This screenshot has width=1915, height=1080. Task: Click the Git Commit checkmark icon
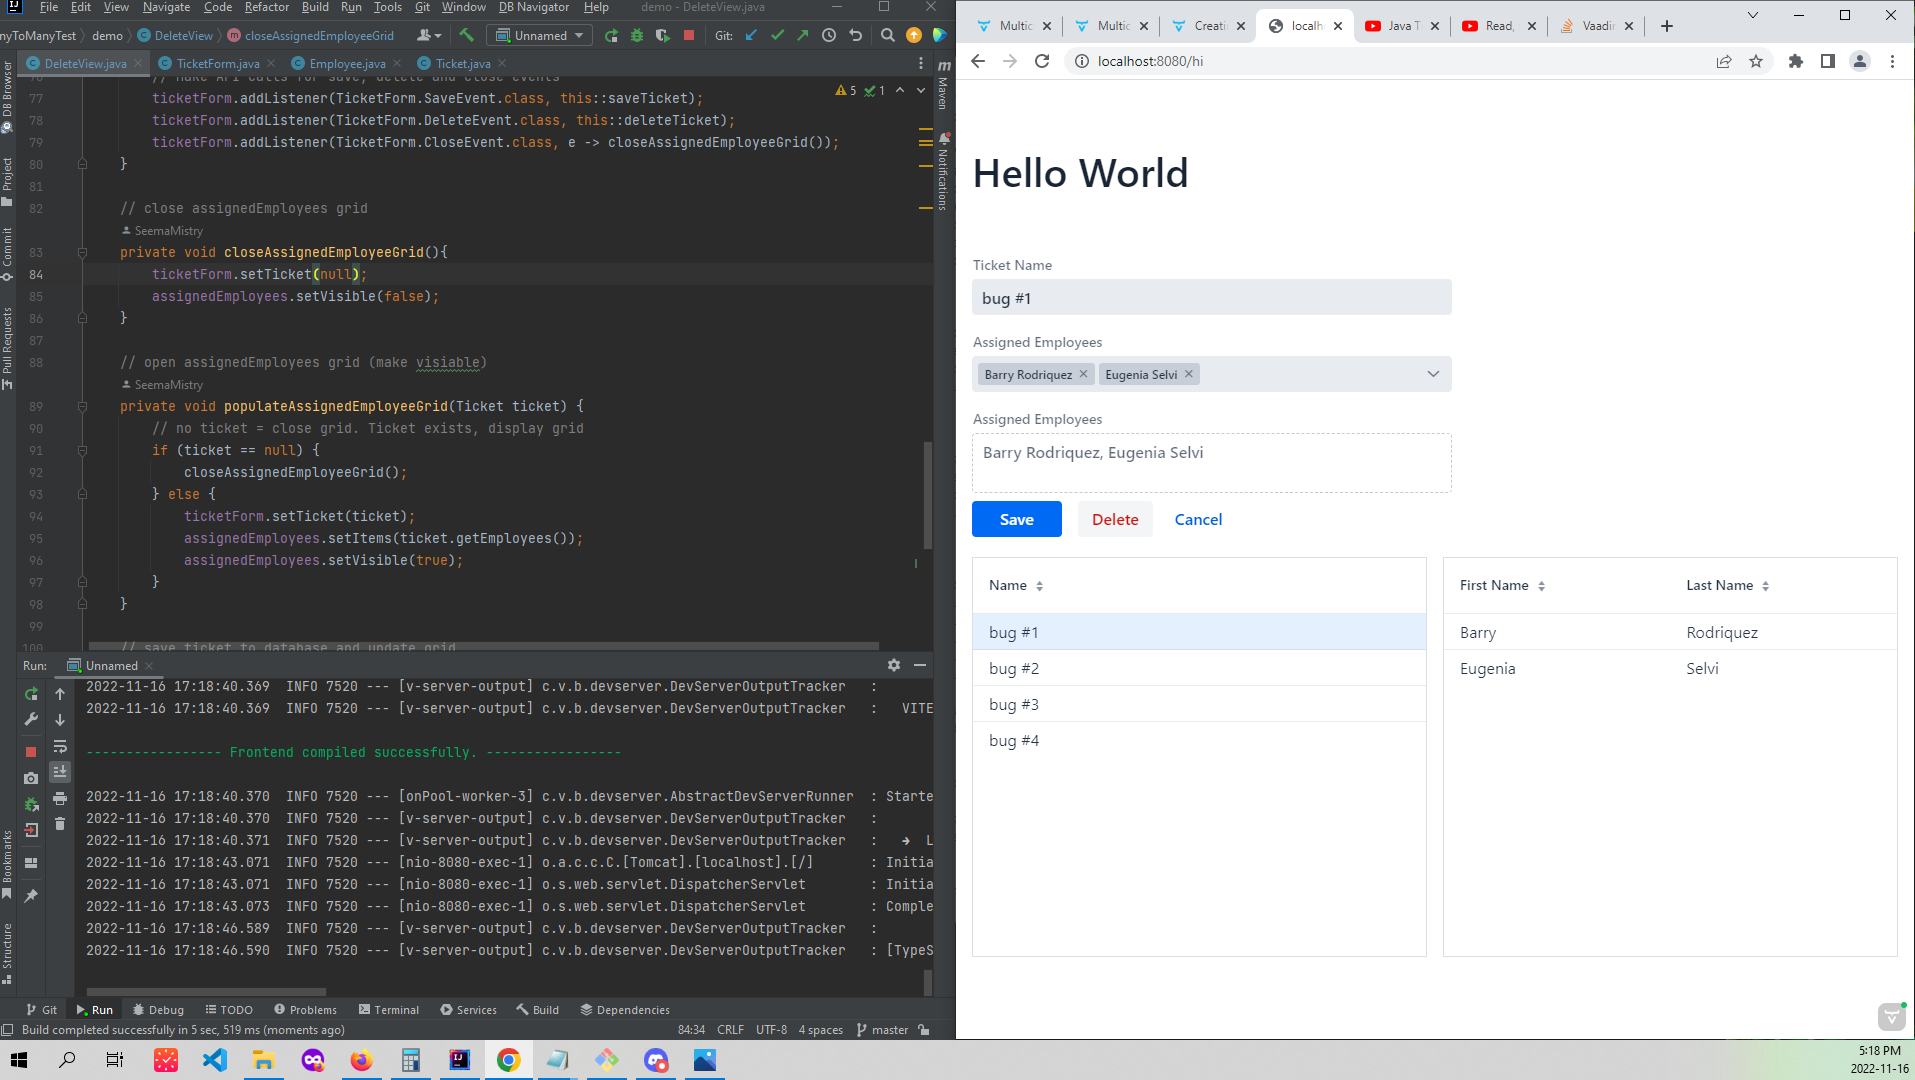tap(777, 36)
